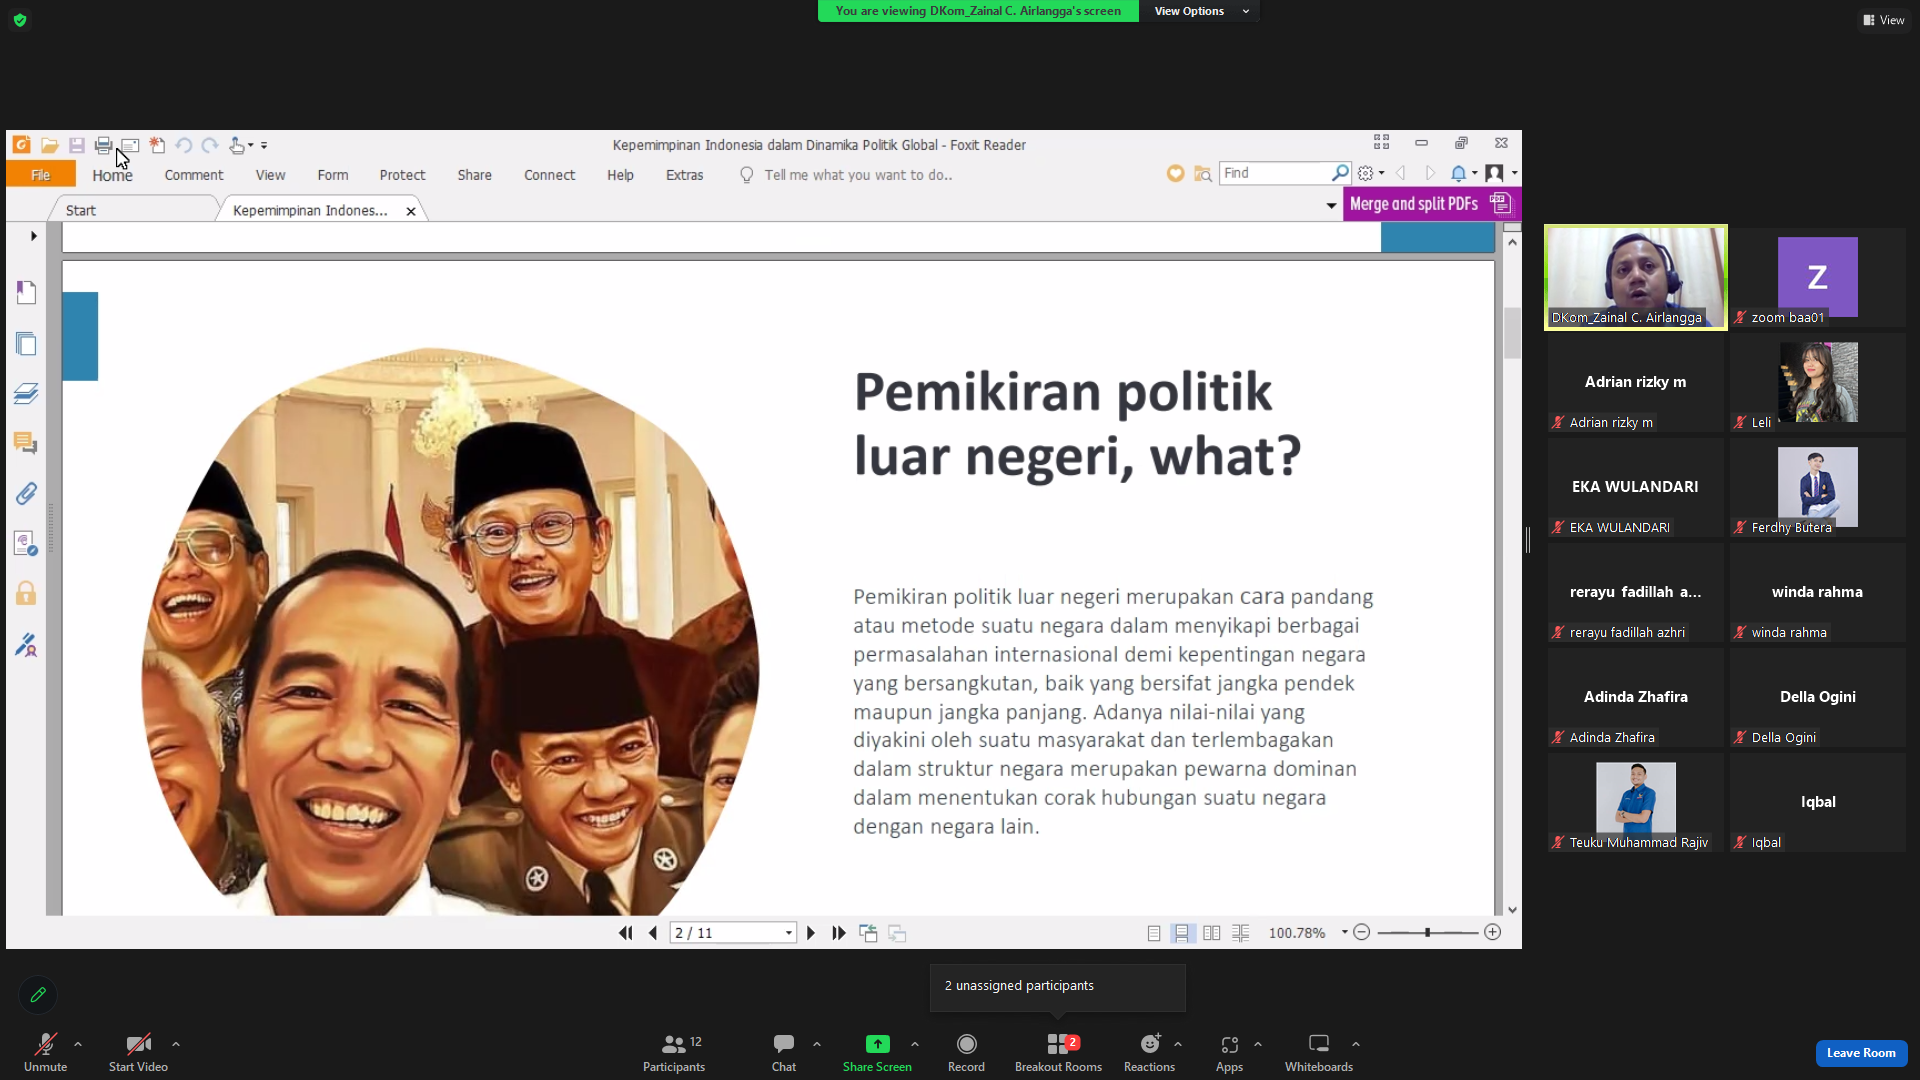Open Zoom Apps from the meeting toolbar

1229,1052
